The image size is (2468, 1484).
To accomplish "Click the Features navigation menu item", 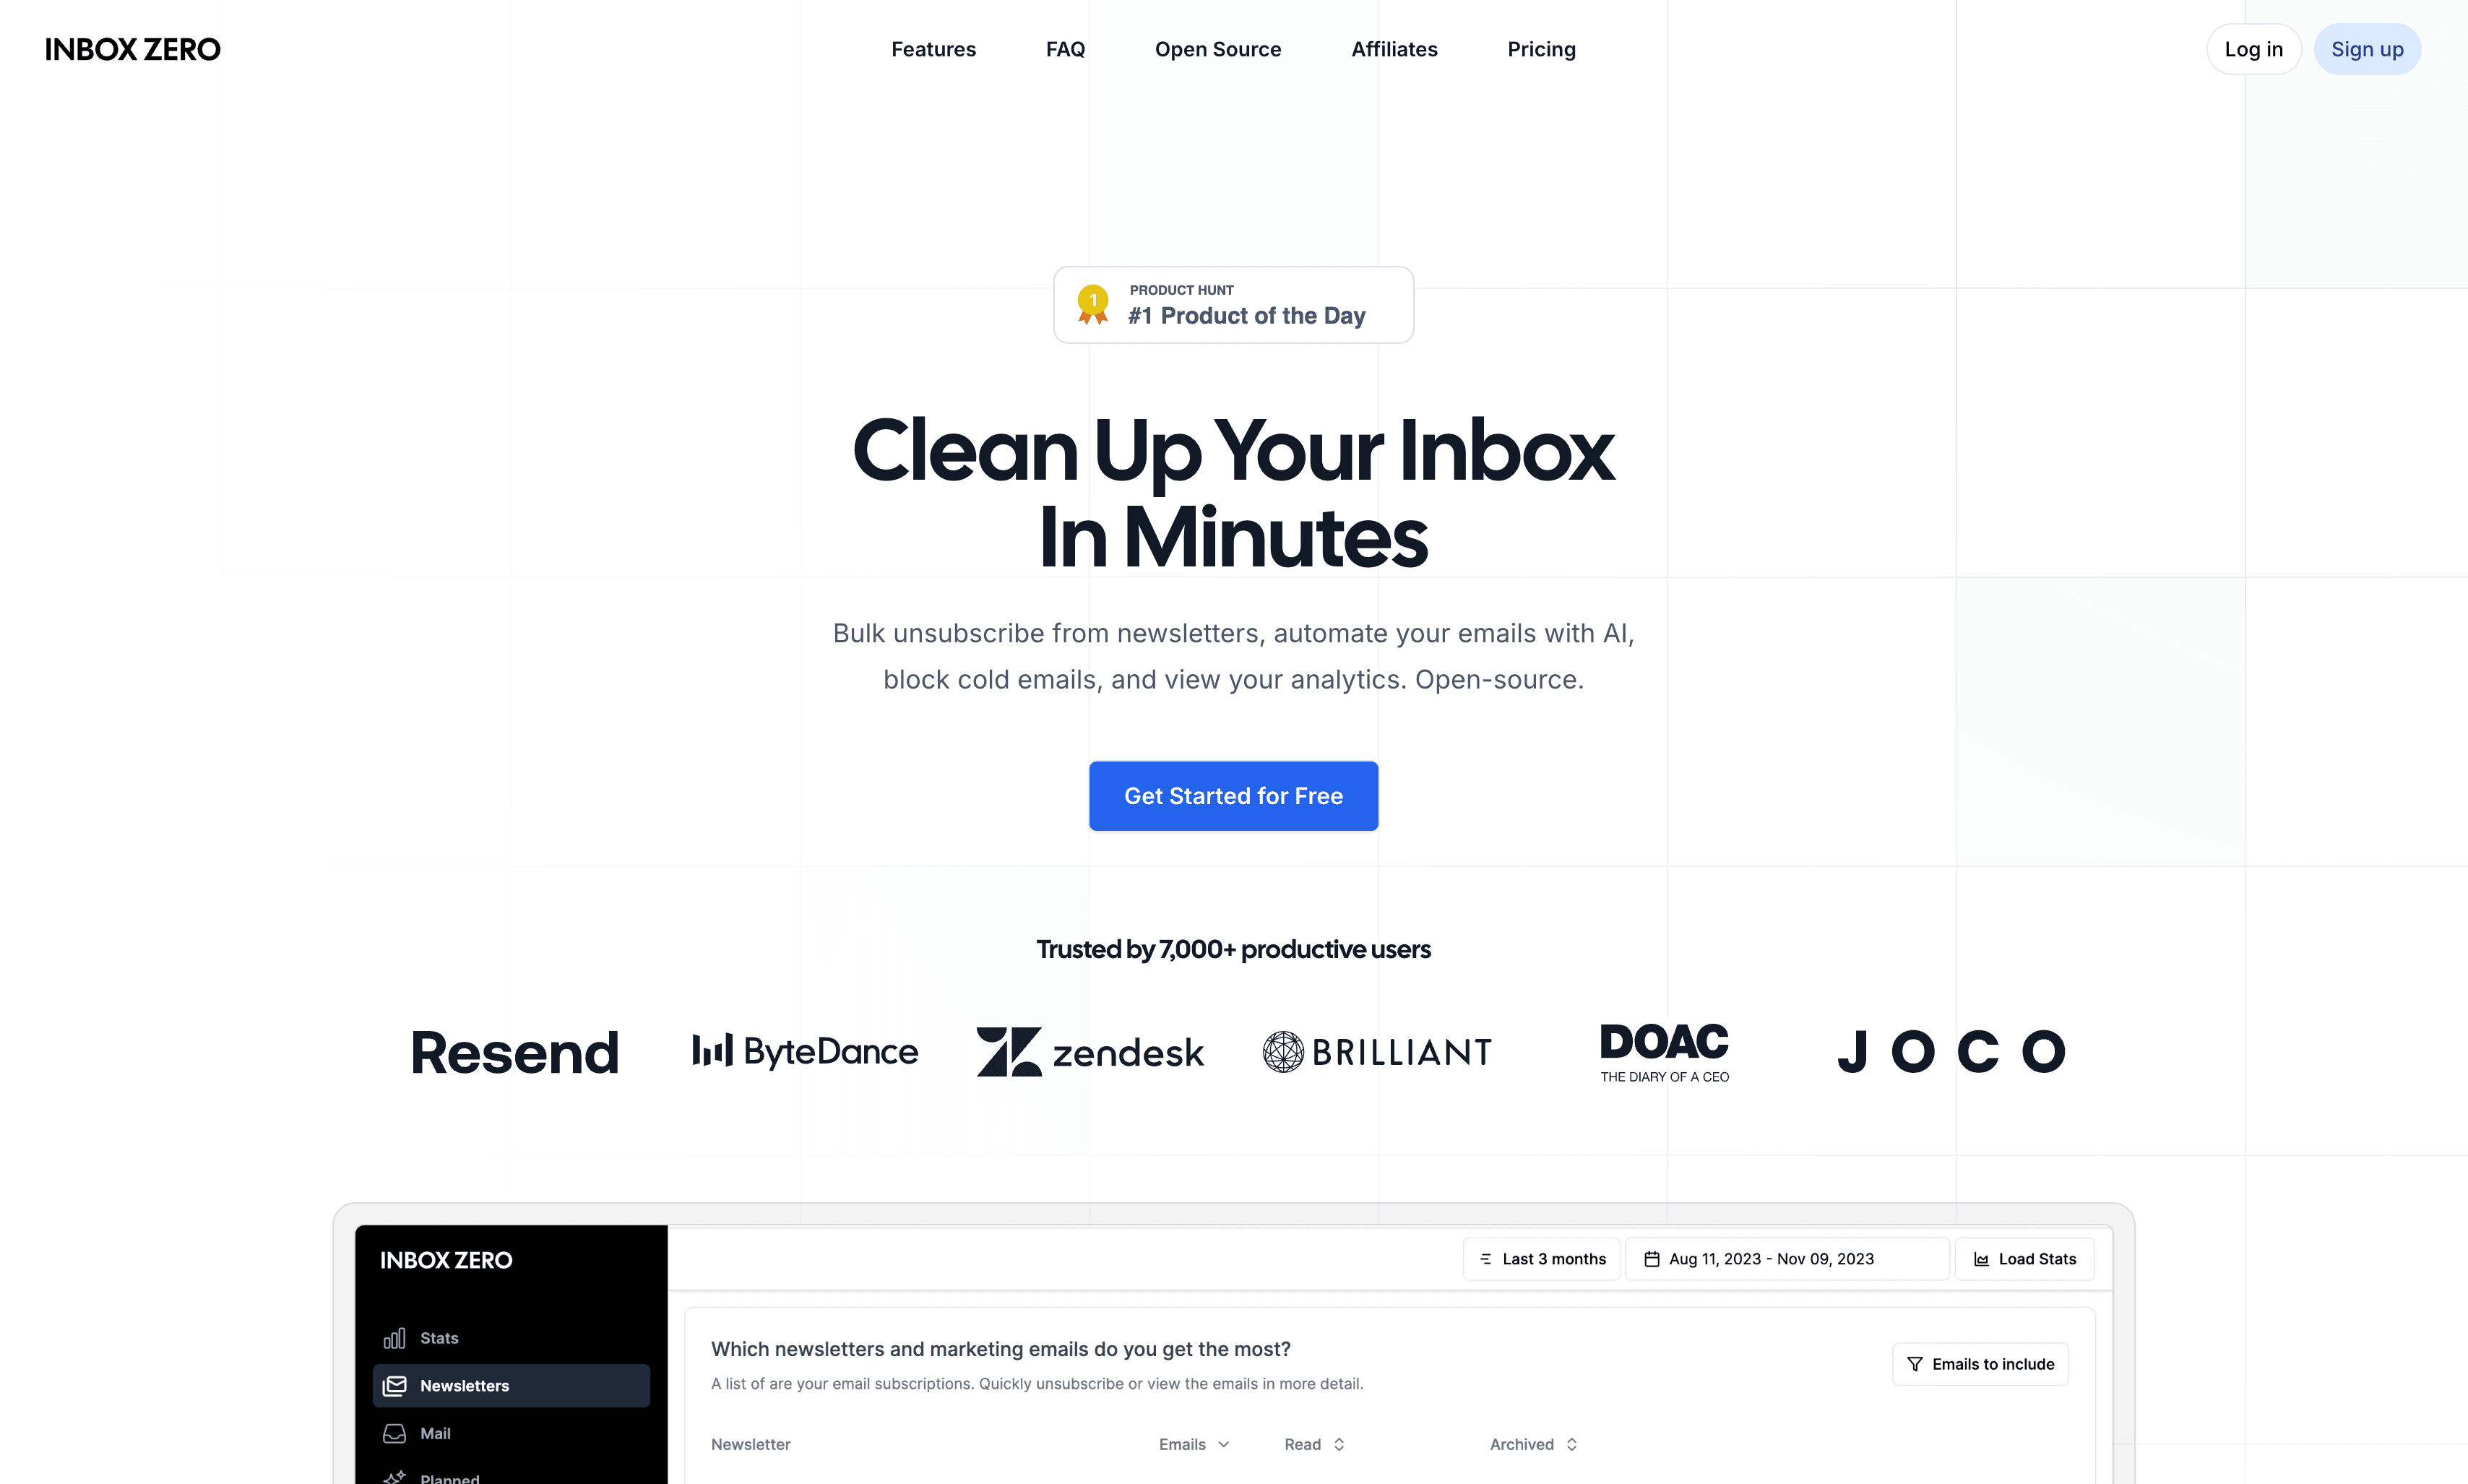I will (x=933, y=48).
